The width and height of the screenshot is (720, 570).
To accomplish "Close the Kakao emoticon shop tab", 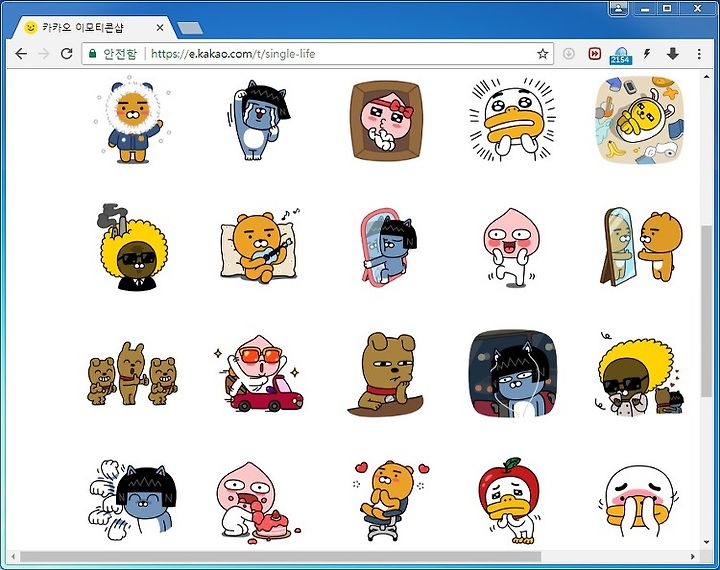I will click(160, 28).
